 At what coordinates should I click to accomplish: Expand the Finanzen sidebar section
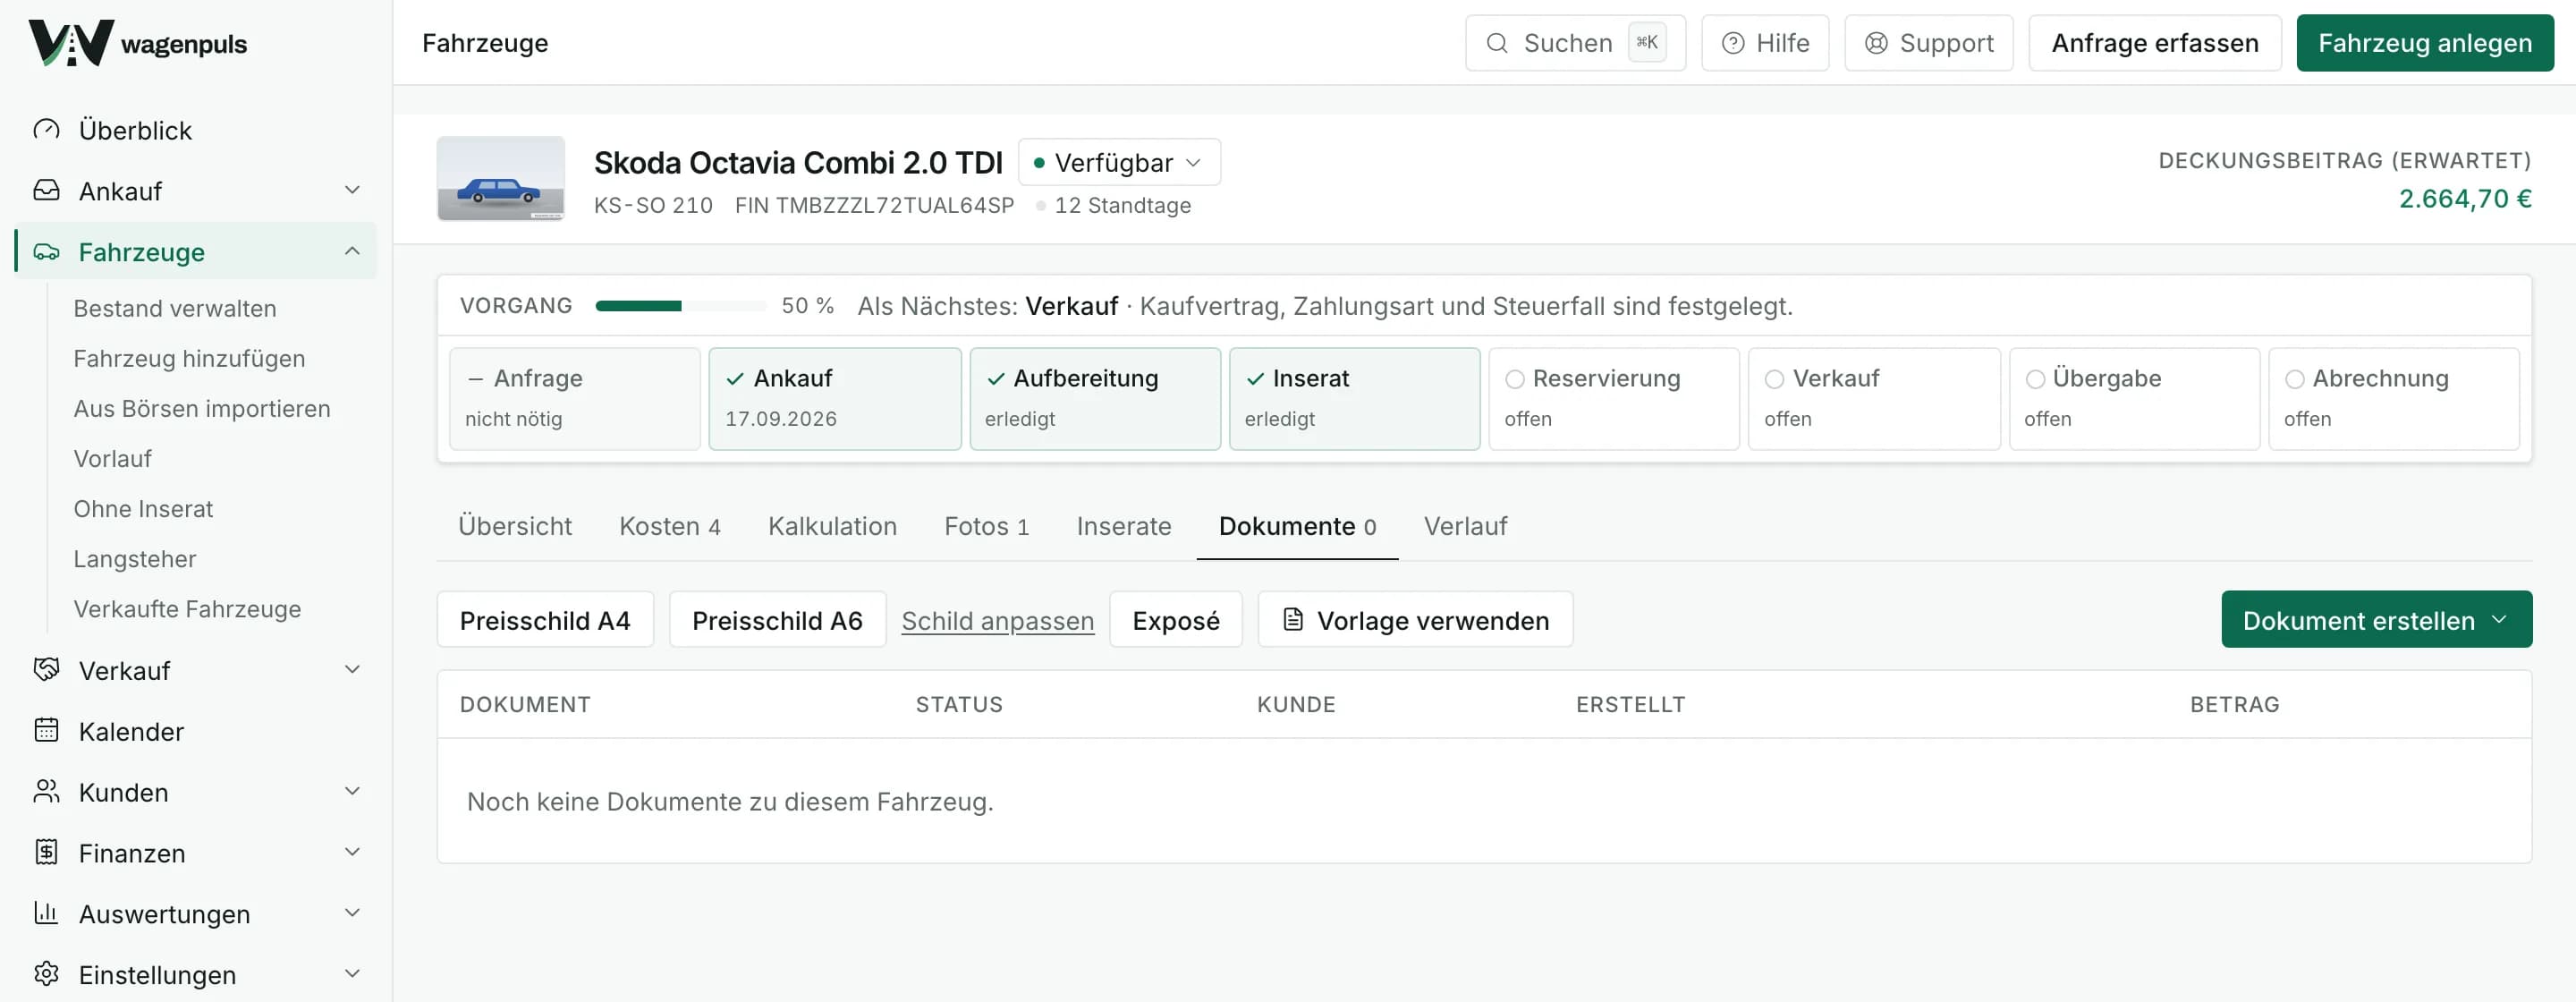pyautogui.click(x=352, y=852)
